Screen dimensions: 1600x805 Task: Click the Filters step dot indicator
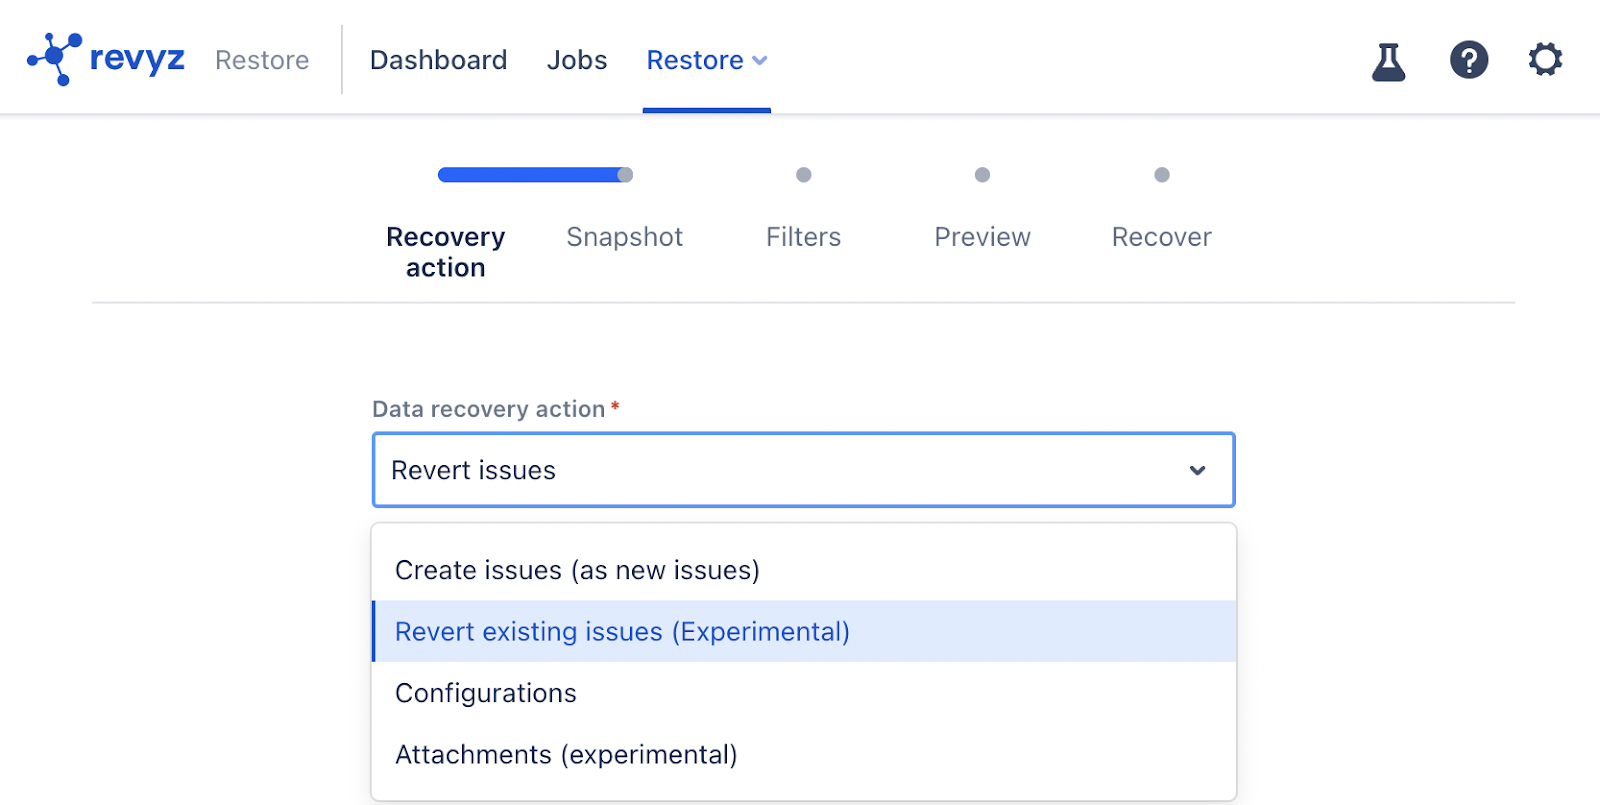pyautogui.click(x=803, y=175)
